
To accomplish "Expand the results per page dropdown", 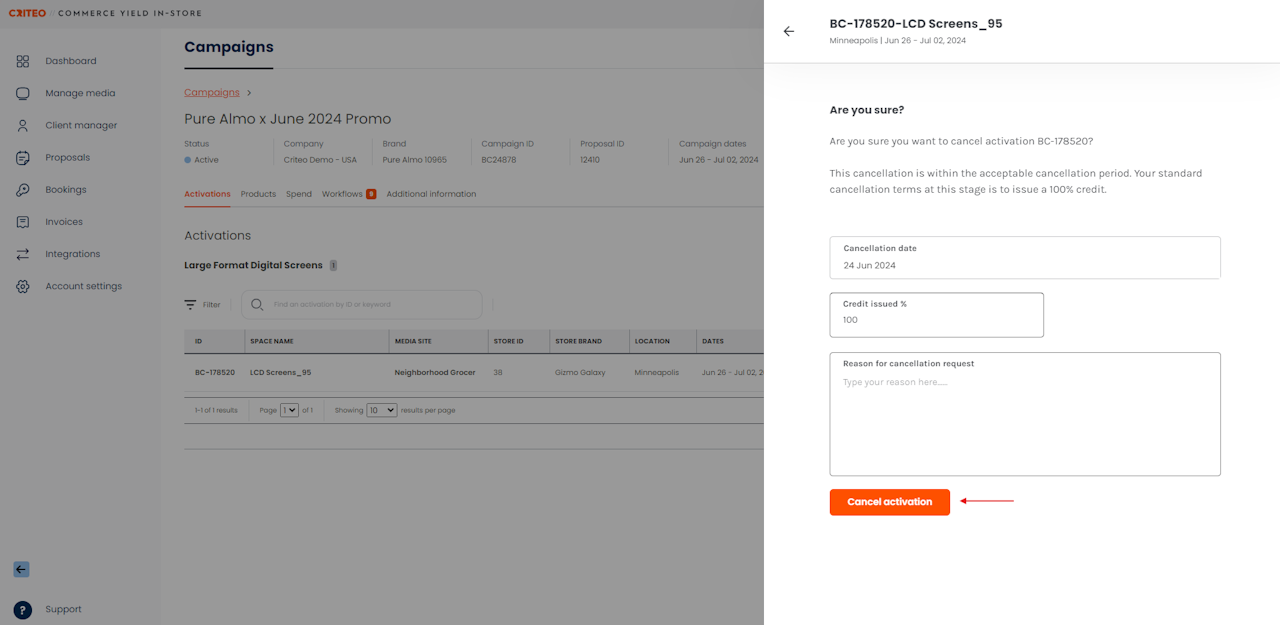I will pos(381,410).
